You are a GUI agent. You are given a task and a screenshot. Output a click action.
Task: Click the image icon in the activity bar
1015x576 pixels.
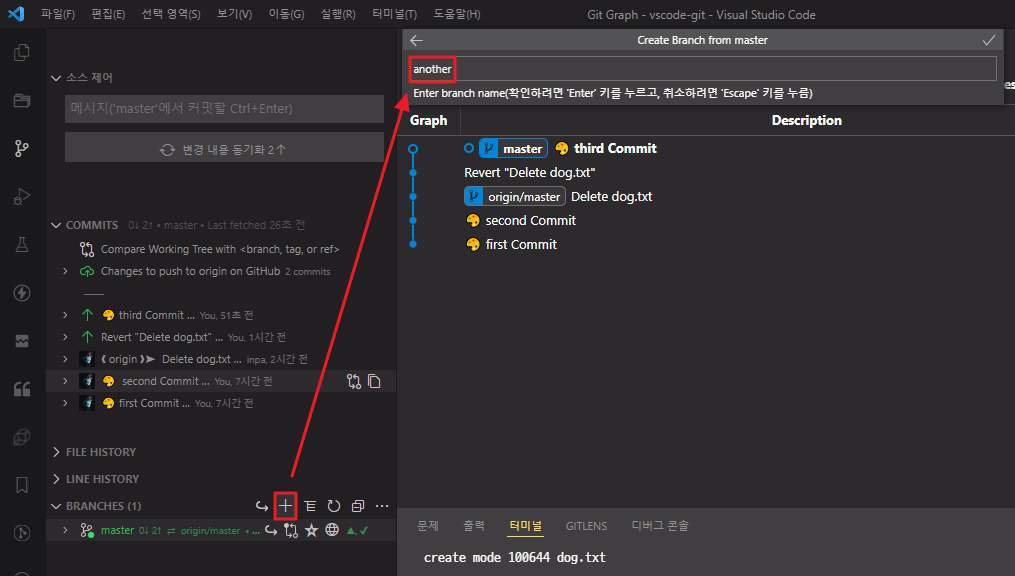22,341
